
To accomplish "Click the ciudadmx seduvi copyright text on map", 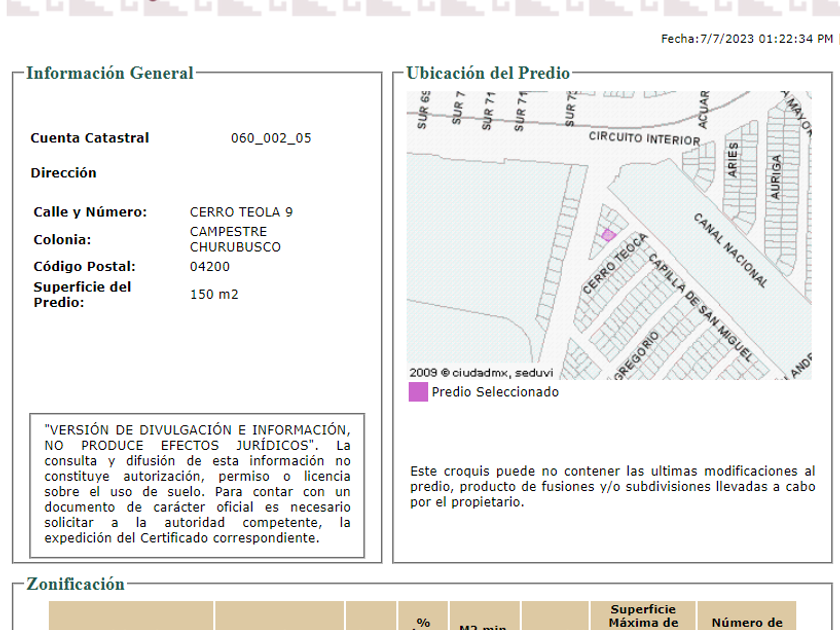I will point(474,372).
